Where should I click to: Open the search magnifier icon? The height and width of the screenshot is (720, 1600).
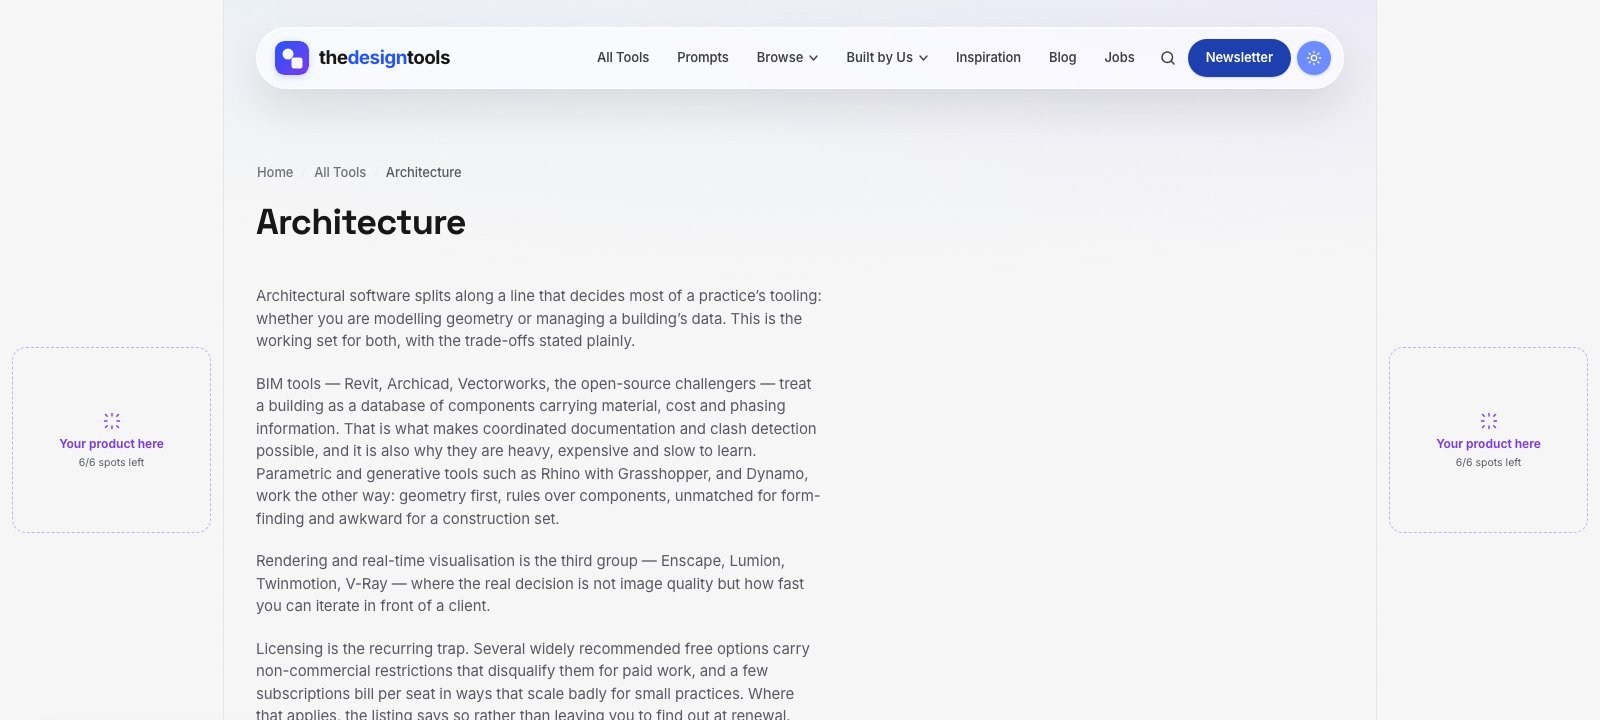[x=1167, y=58]
